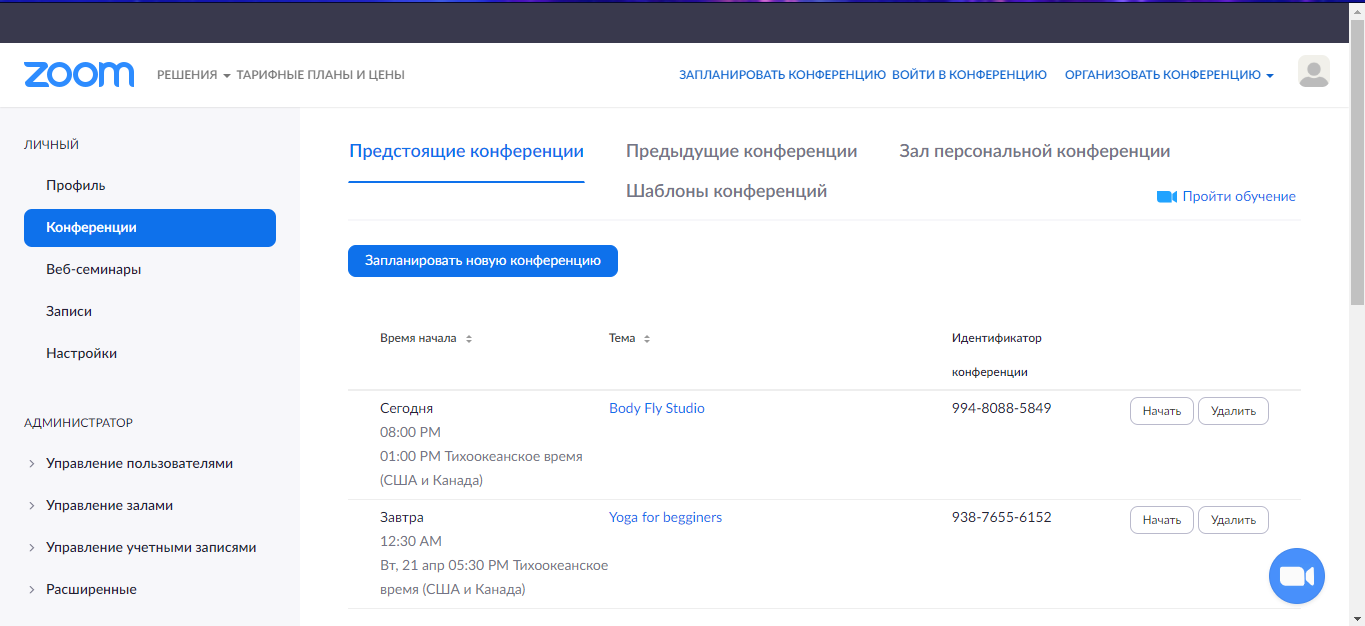This screenshot has height=626, width=1365.
Task: Switch to Предстоящие конференции tab
Action: pos(466,152)
